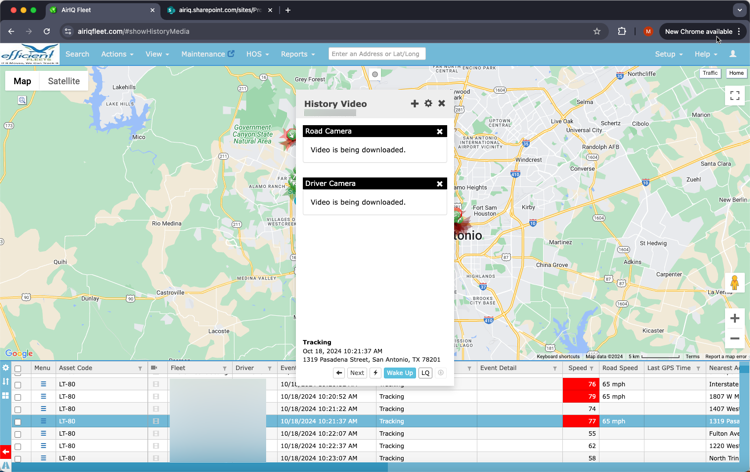Open the user profile icon
This screenshot has height=472, width=750.
click(733, 54)
